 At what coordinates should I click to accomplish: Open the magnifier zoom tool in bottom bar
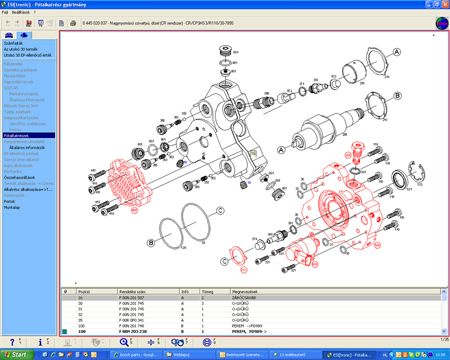click(124, 342)
